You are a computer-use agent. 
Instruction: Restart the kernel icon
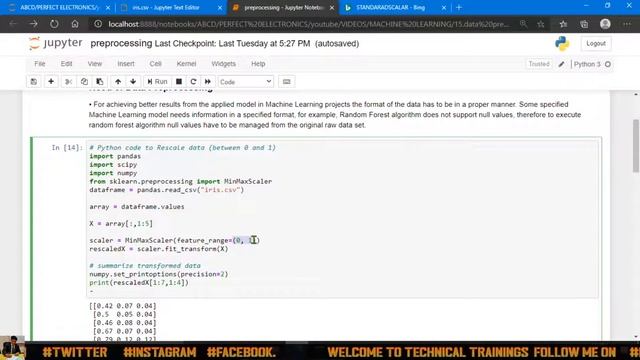(193, 82)
